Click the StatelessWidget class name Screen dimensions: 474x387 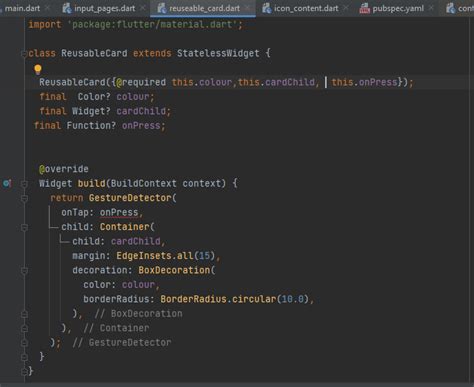point(218,53)
